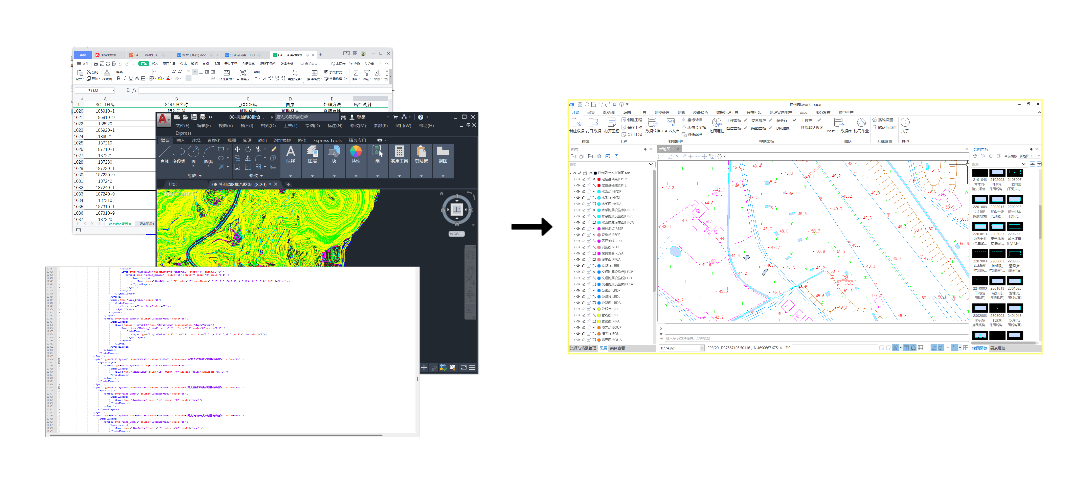
Task: Select the first bottom tab under layer tree
Action: [583, 348]
